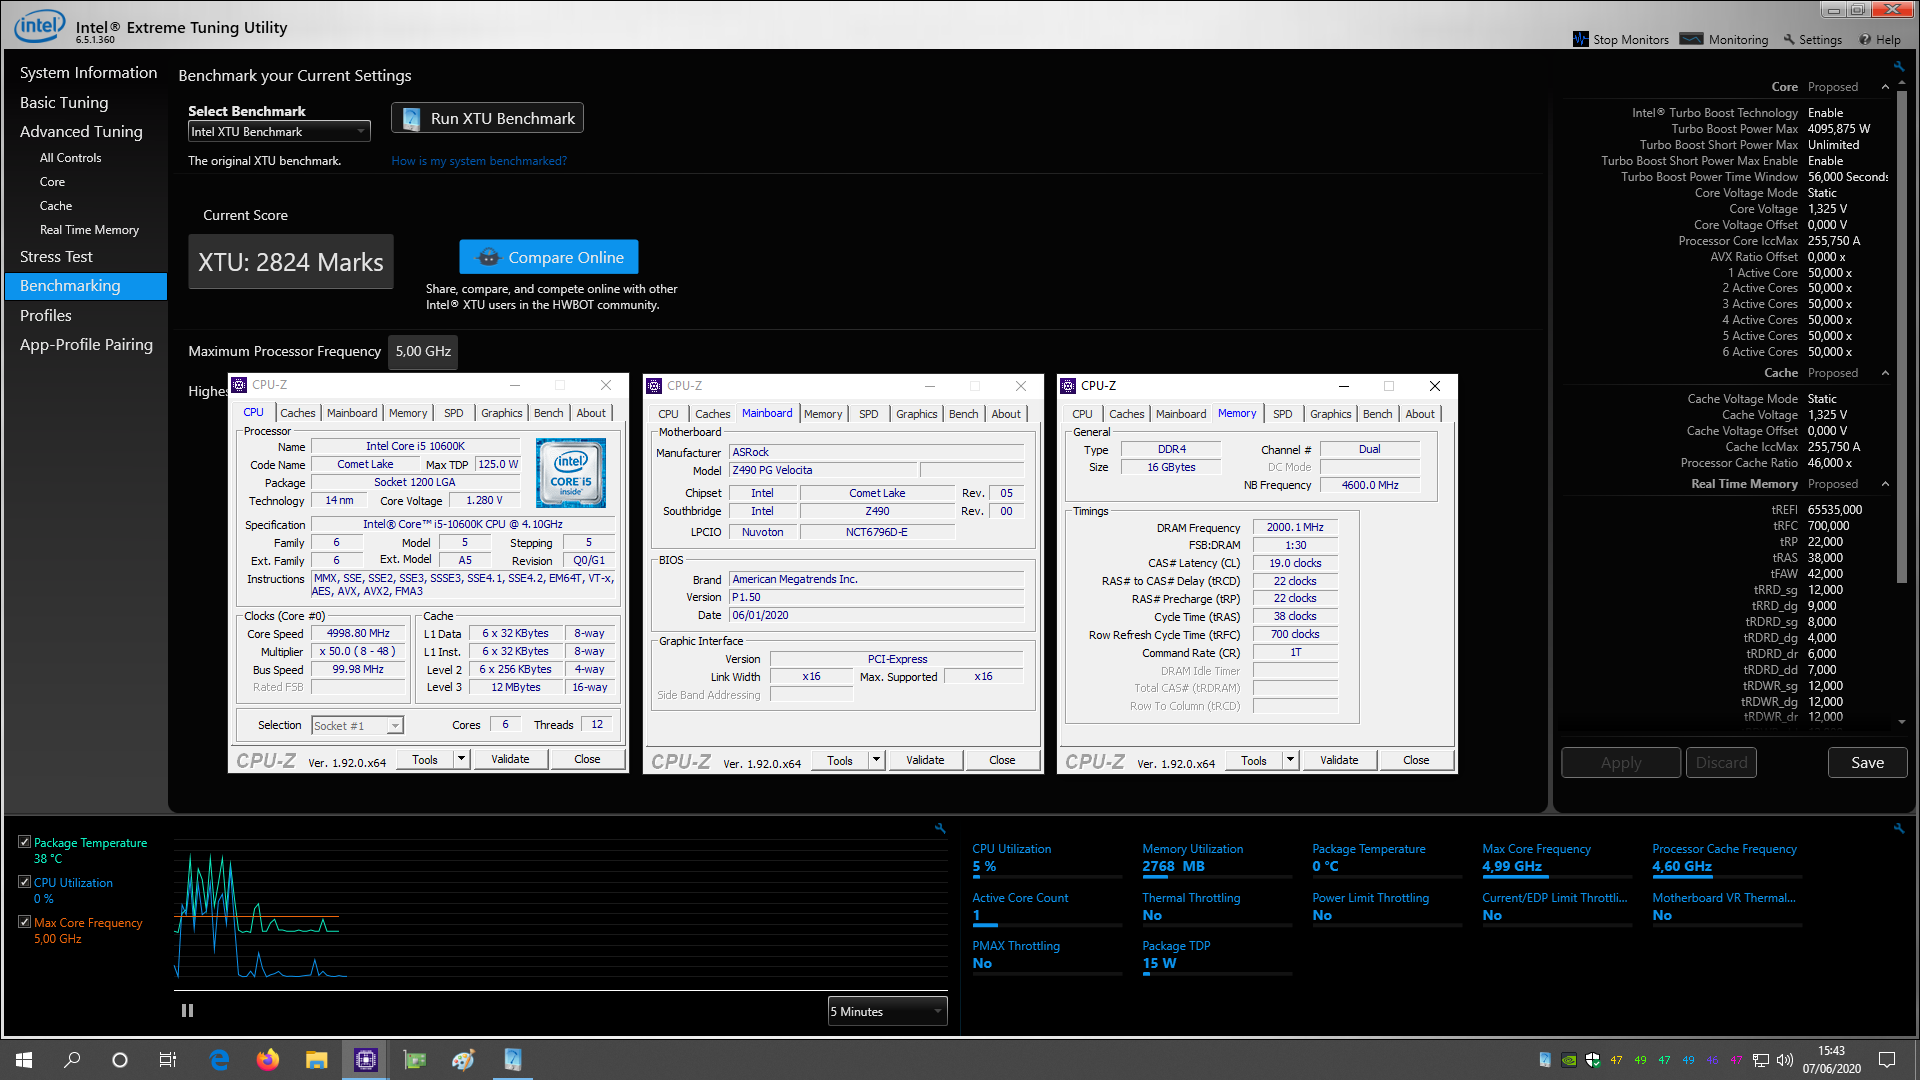Open 'How is my system benchmarked?' link

(478, 161)
